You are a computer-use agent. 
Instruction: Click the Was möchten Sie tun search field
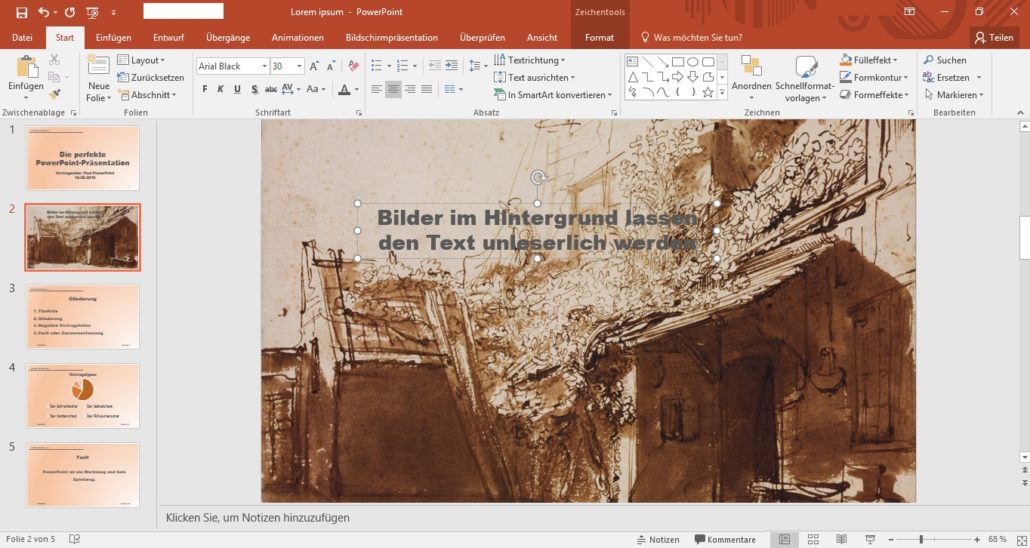tap(691, 37)
